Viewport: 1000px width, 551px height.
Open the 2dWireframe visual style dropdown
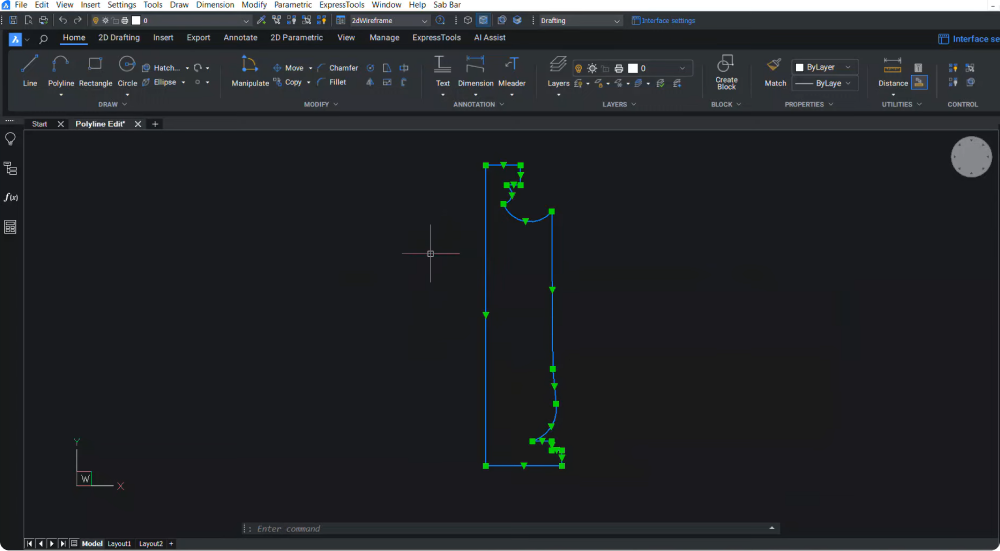point(390,20)
